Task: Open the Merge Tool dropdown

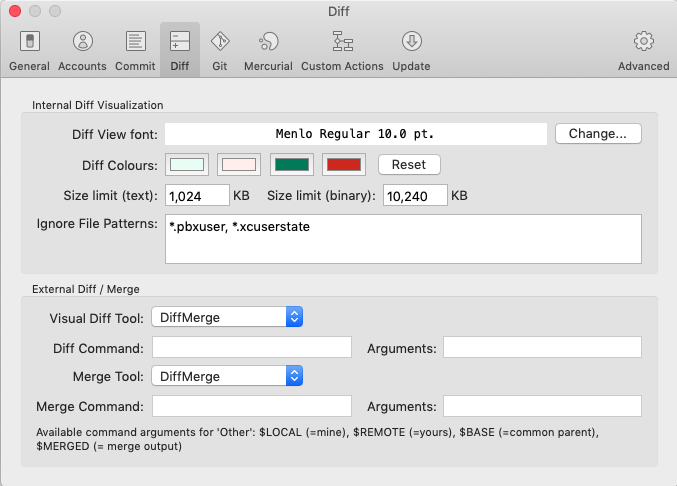Action: tap(227, 376)
